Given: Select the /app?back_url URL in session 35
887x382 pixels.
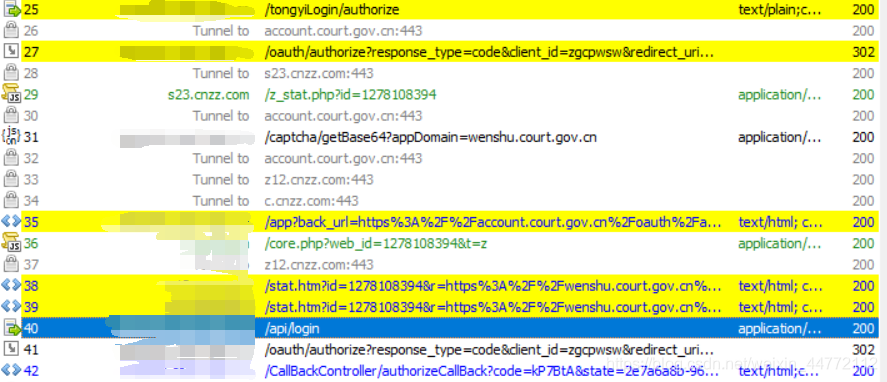Looking at the screenshot, I should pyautogui.click(x=493, y=222).
